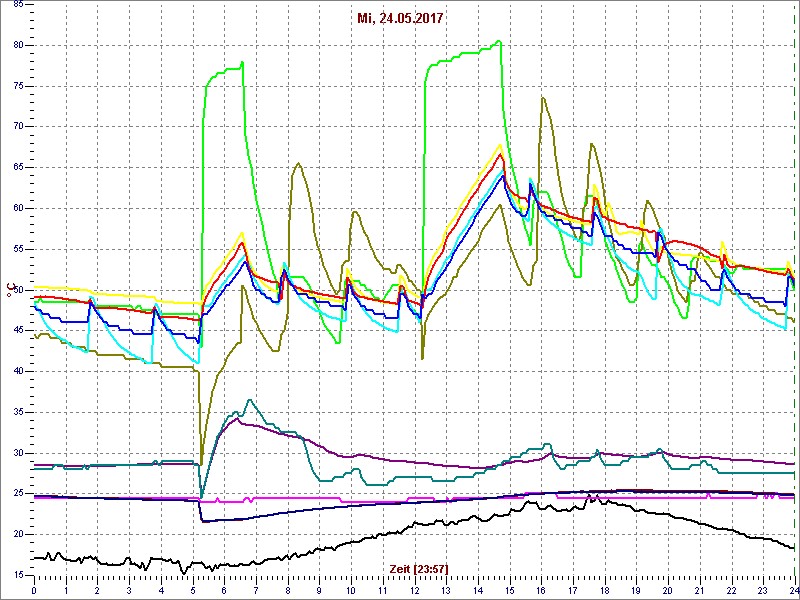Select the 65 value on the temperature axis
Screen dimensions: 800x600
click(x=16, y=168)
